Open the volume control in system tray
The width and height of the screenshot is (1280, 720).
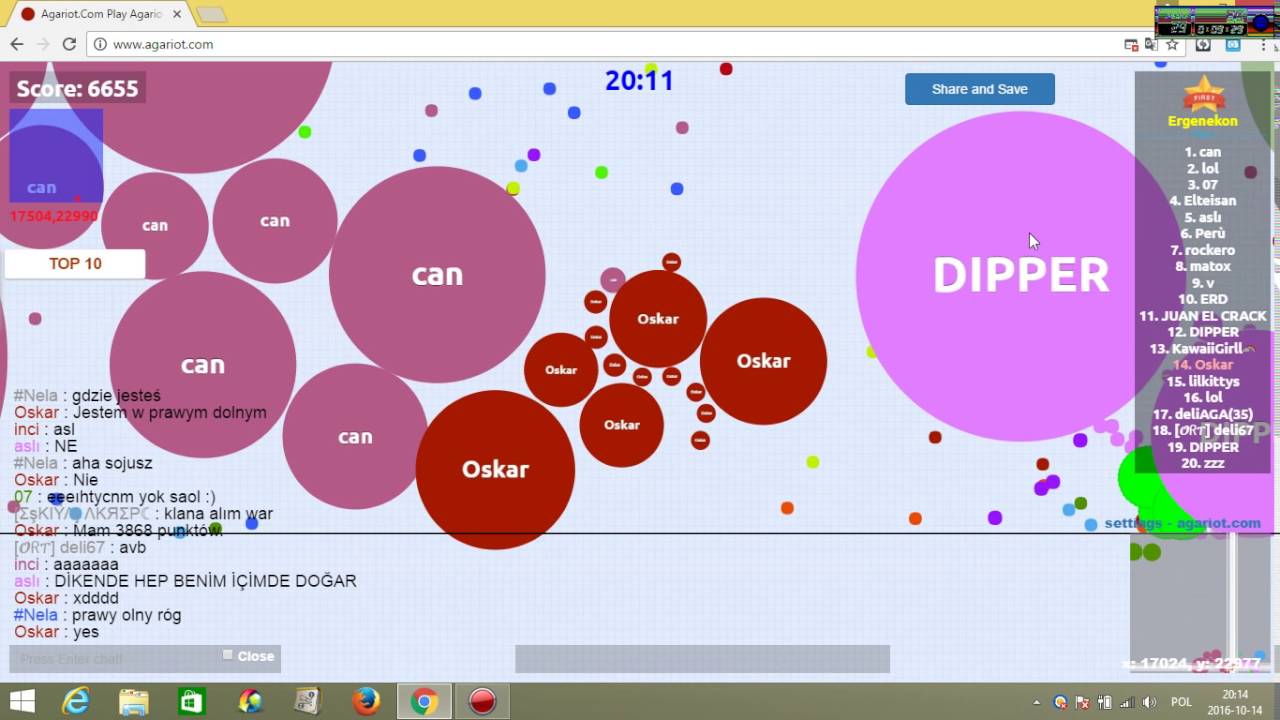point(1147,702)
